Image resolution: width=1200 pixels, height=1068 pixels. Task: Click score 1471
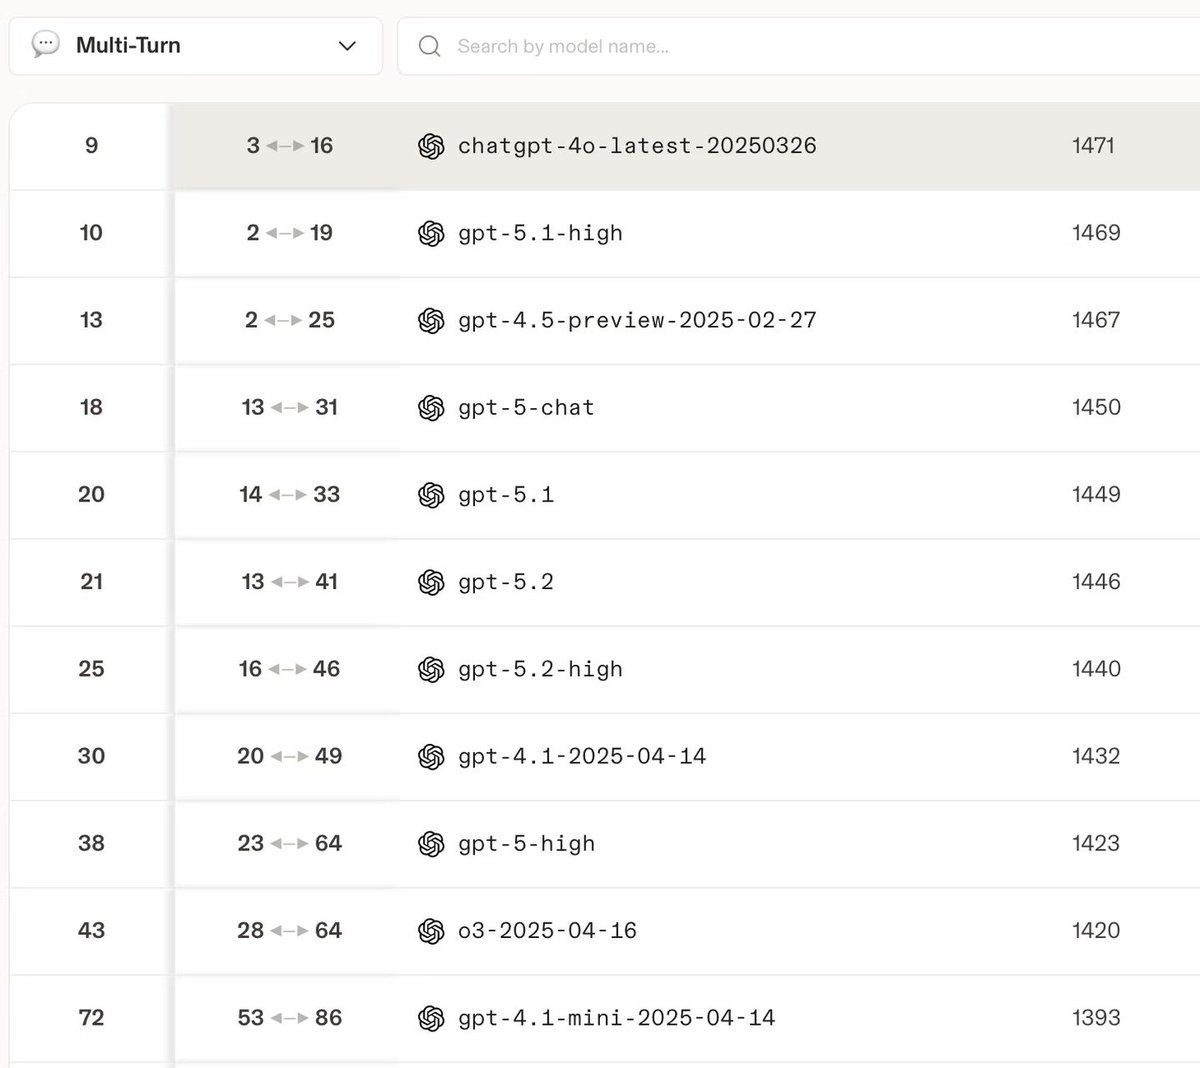click(x=1094, y=146)
